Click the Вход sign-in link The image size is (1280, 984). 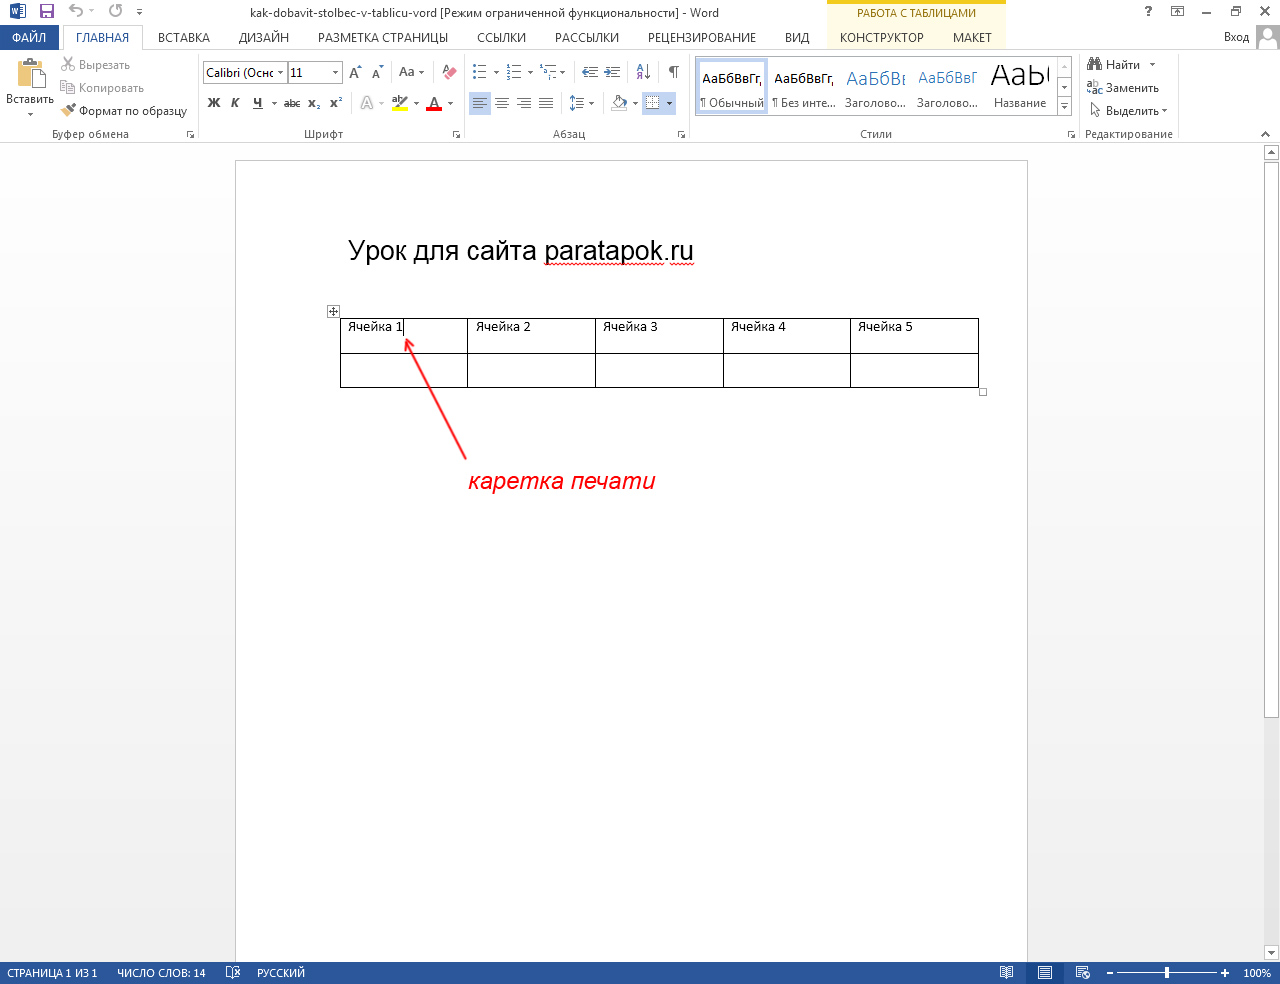point(1237,37)
